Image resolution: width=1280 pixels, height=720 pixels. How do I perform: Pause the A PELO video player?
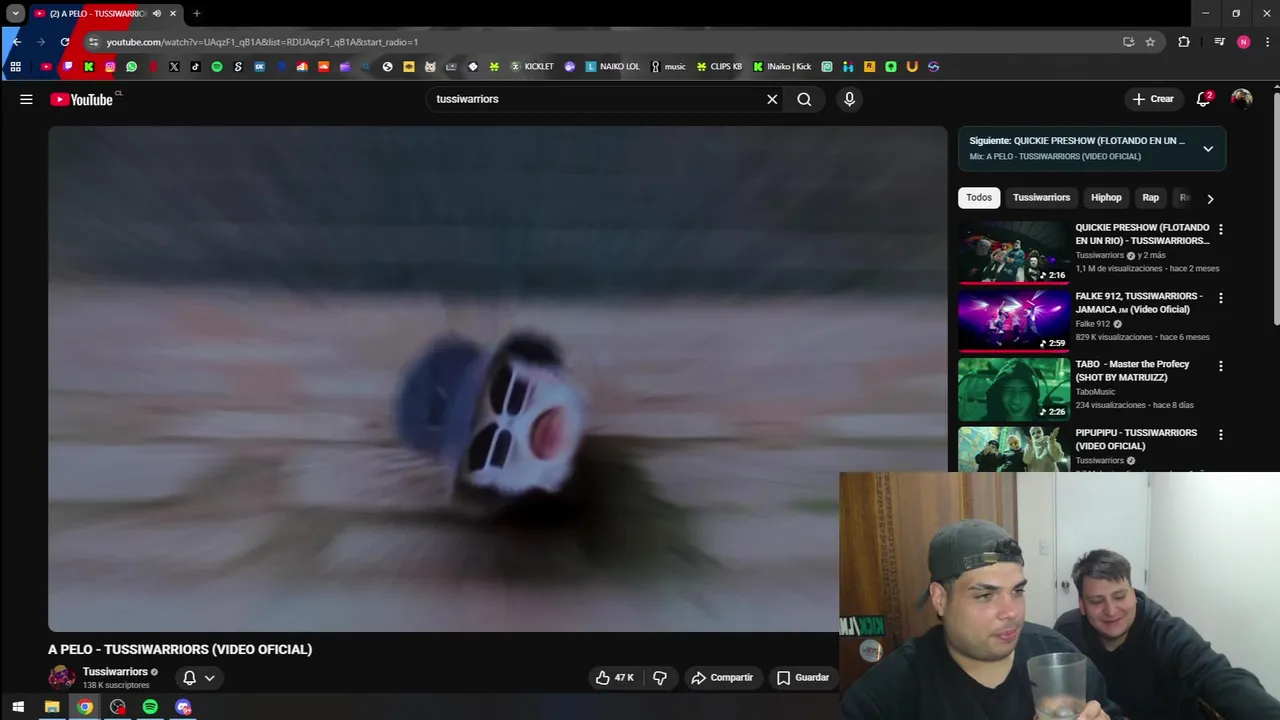(x=497, y=378)
